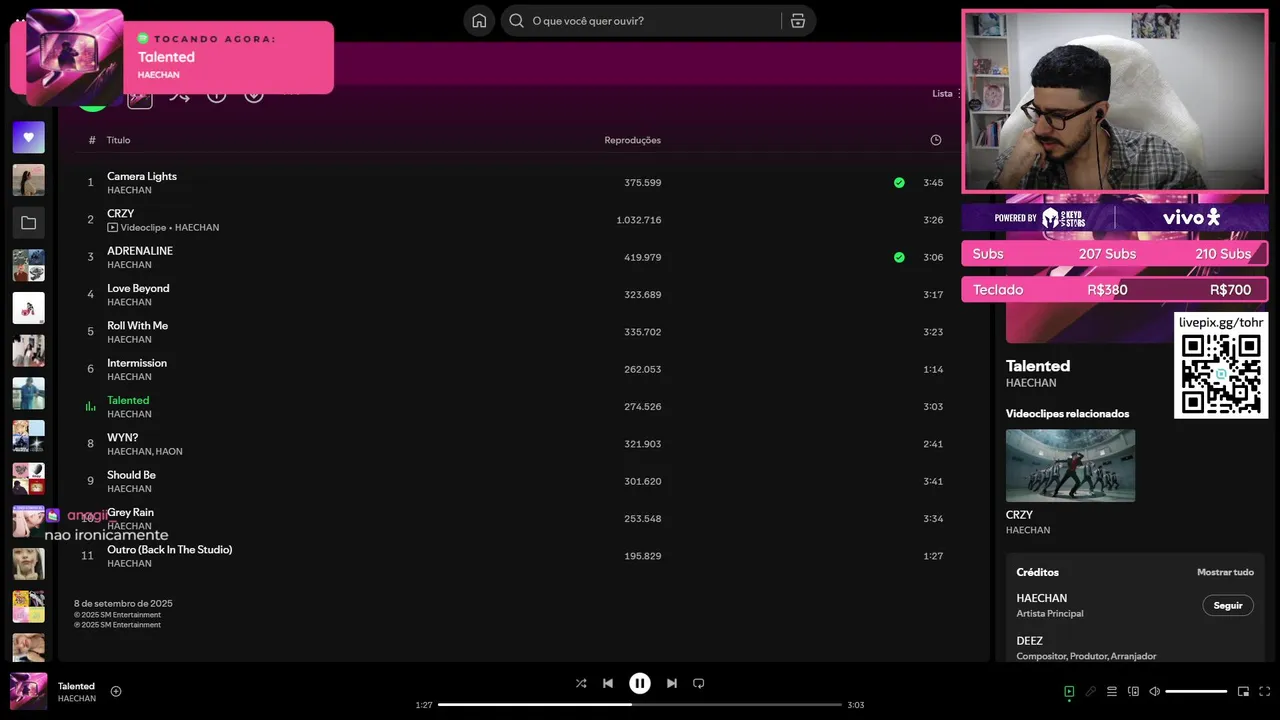The image size is (1280, 720).
Task: Open the HAECHAN credit name in Créditos
Action: pyautogui.click(x=1042, y=598)
